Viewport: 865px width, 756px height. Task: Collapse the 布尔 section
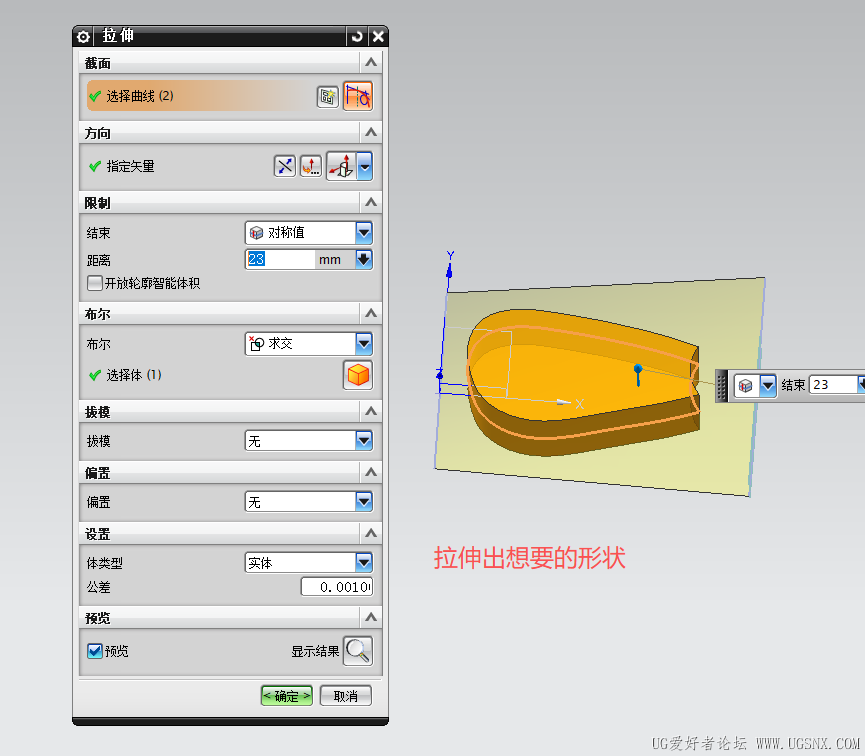[x=371, y=313]
